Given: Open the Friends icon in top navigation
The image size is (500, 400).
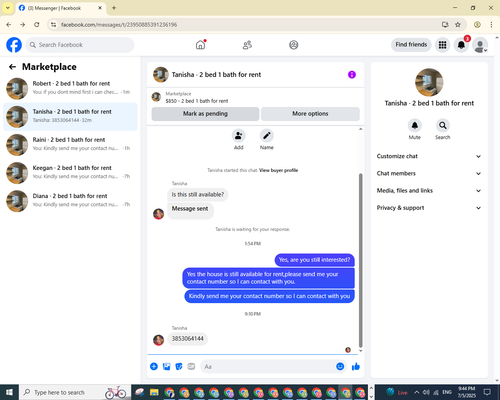Looking at the screenshot, I should click(247, 45).
